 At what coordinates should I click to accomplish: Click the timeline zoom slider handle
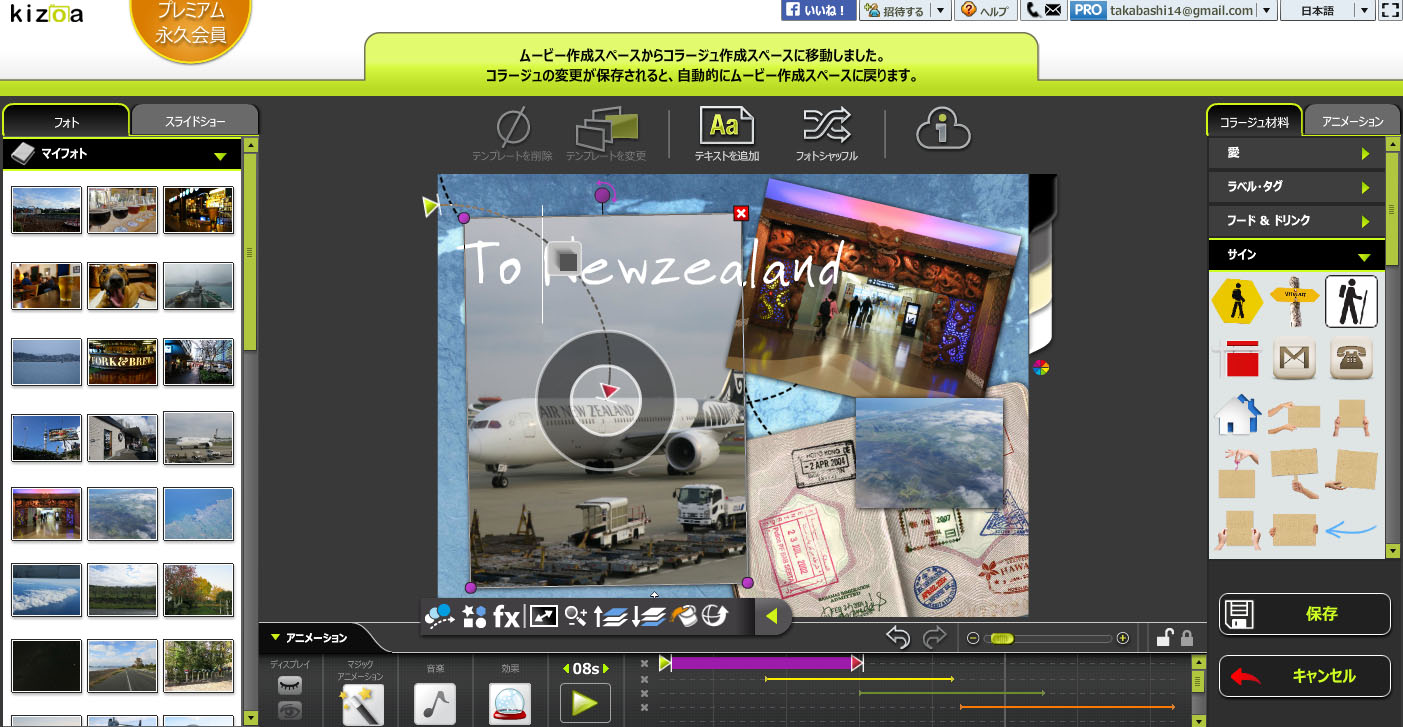pos(1003,638)
